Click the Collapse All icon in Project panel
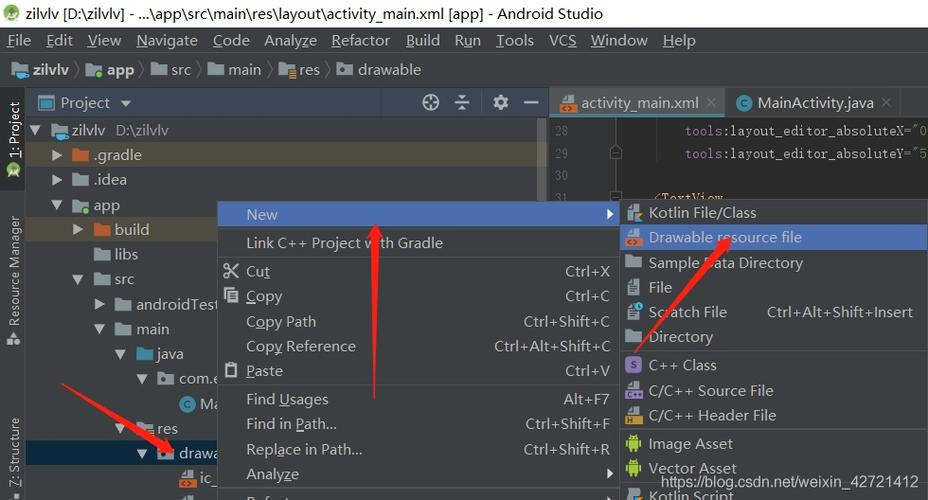The height and width of the screenshot is (500, 928). pyautogui.click(x=462, y=102)
